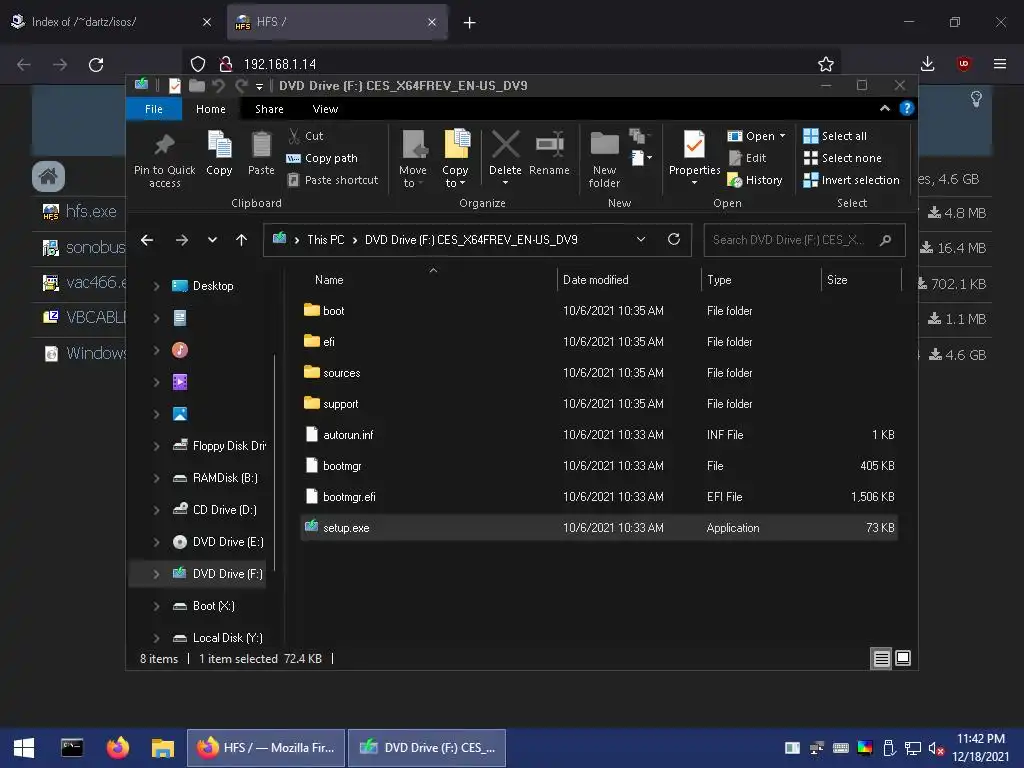This screenshot has width=1024, height=768.
Task: Select the setup.exe file
Action: pyautogui.click(x=599, y=528)
